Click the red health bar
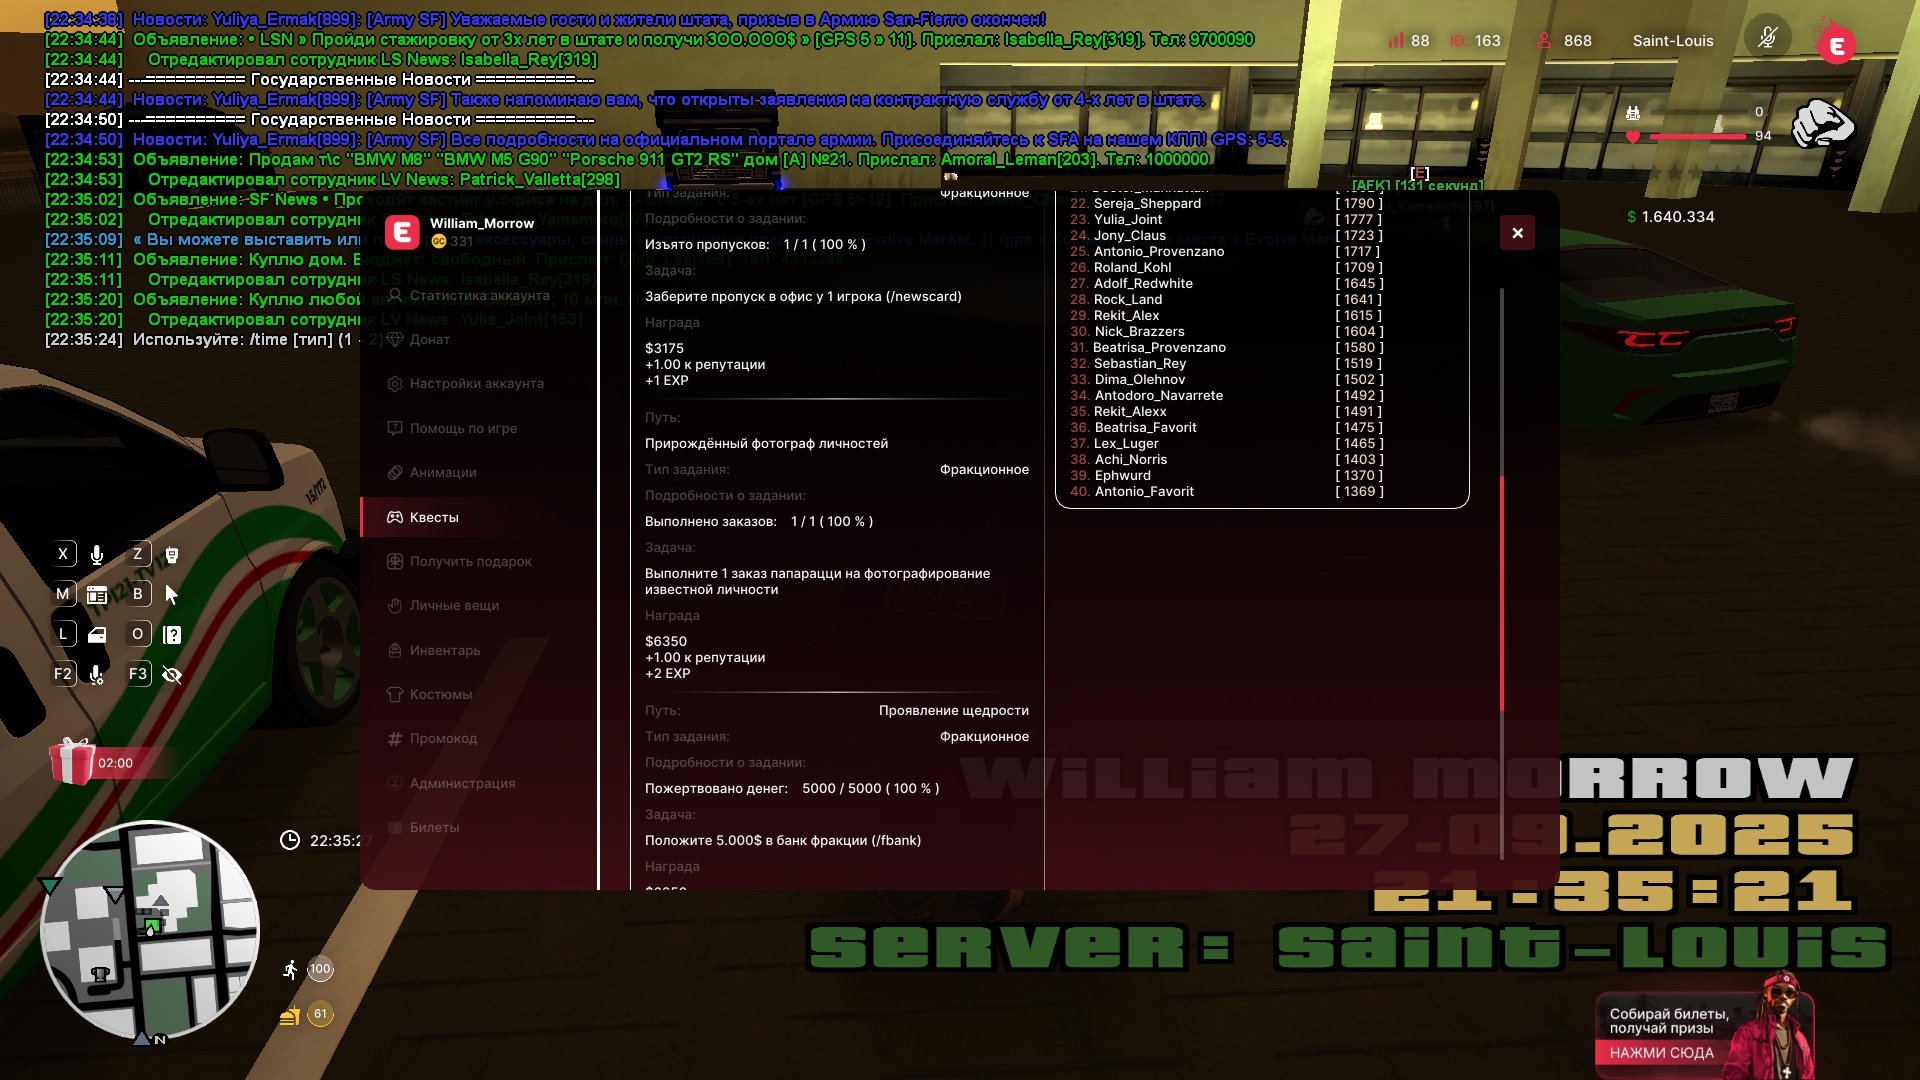 [x=1697, y=136]
